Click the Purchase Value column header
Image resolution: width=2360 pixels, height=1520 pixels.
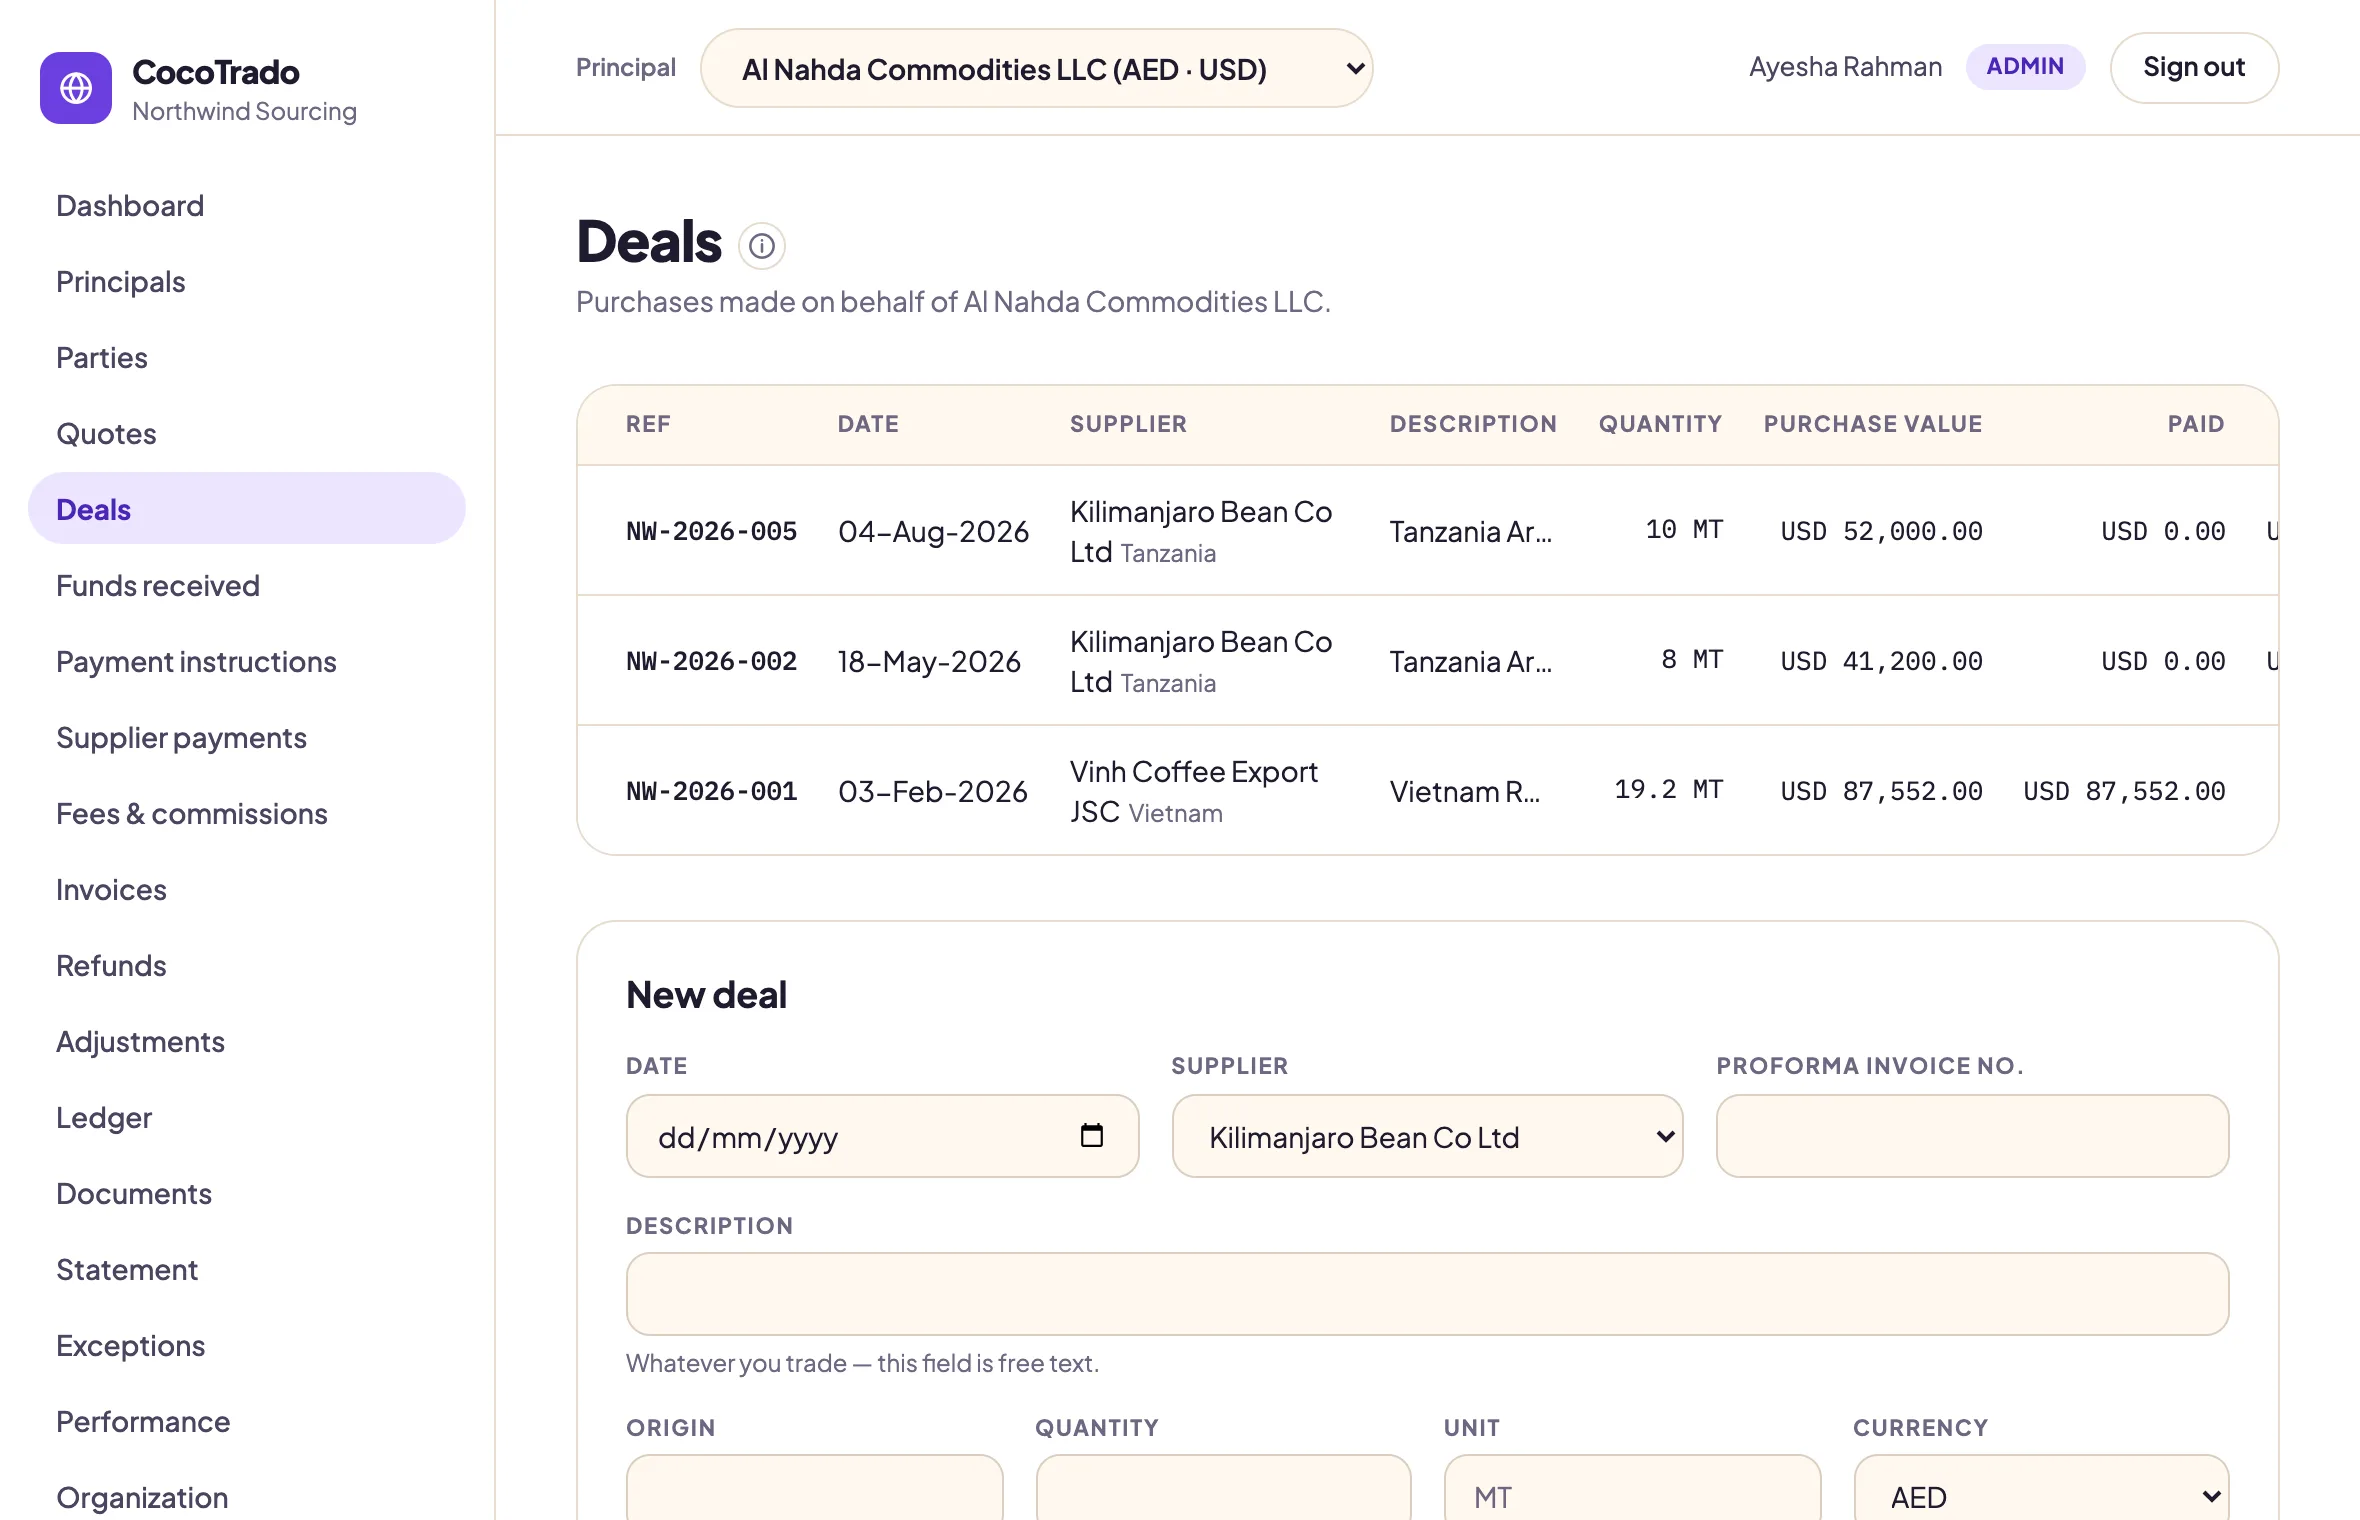(x=1872, y=424)
